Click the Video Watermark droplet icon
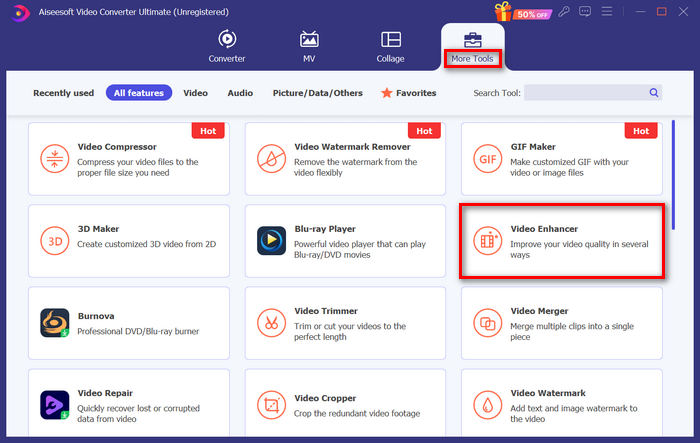 click(488, 405)
